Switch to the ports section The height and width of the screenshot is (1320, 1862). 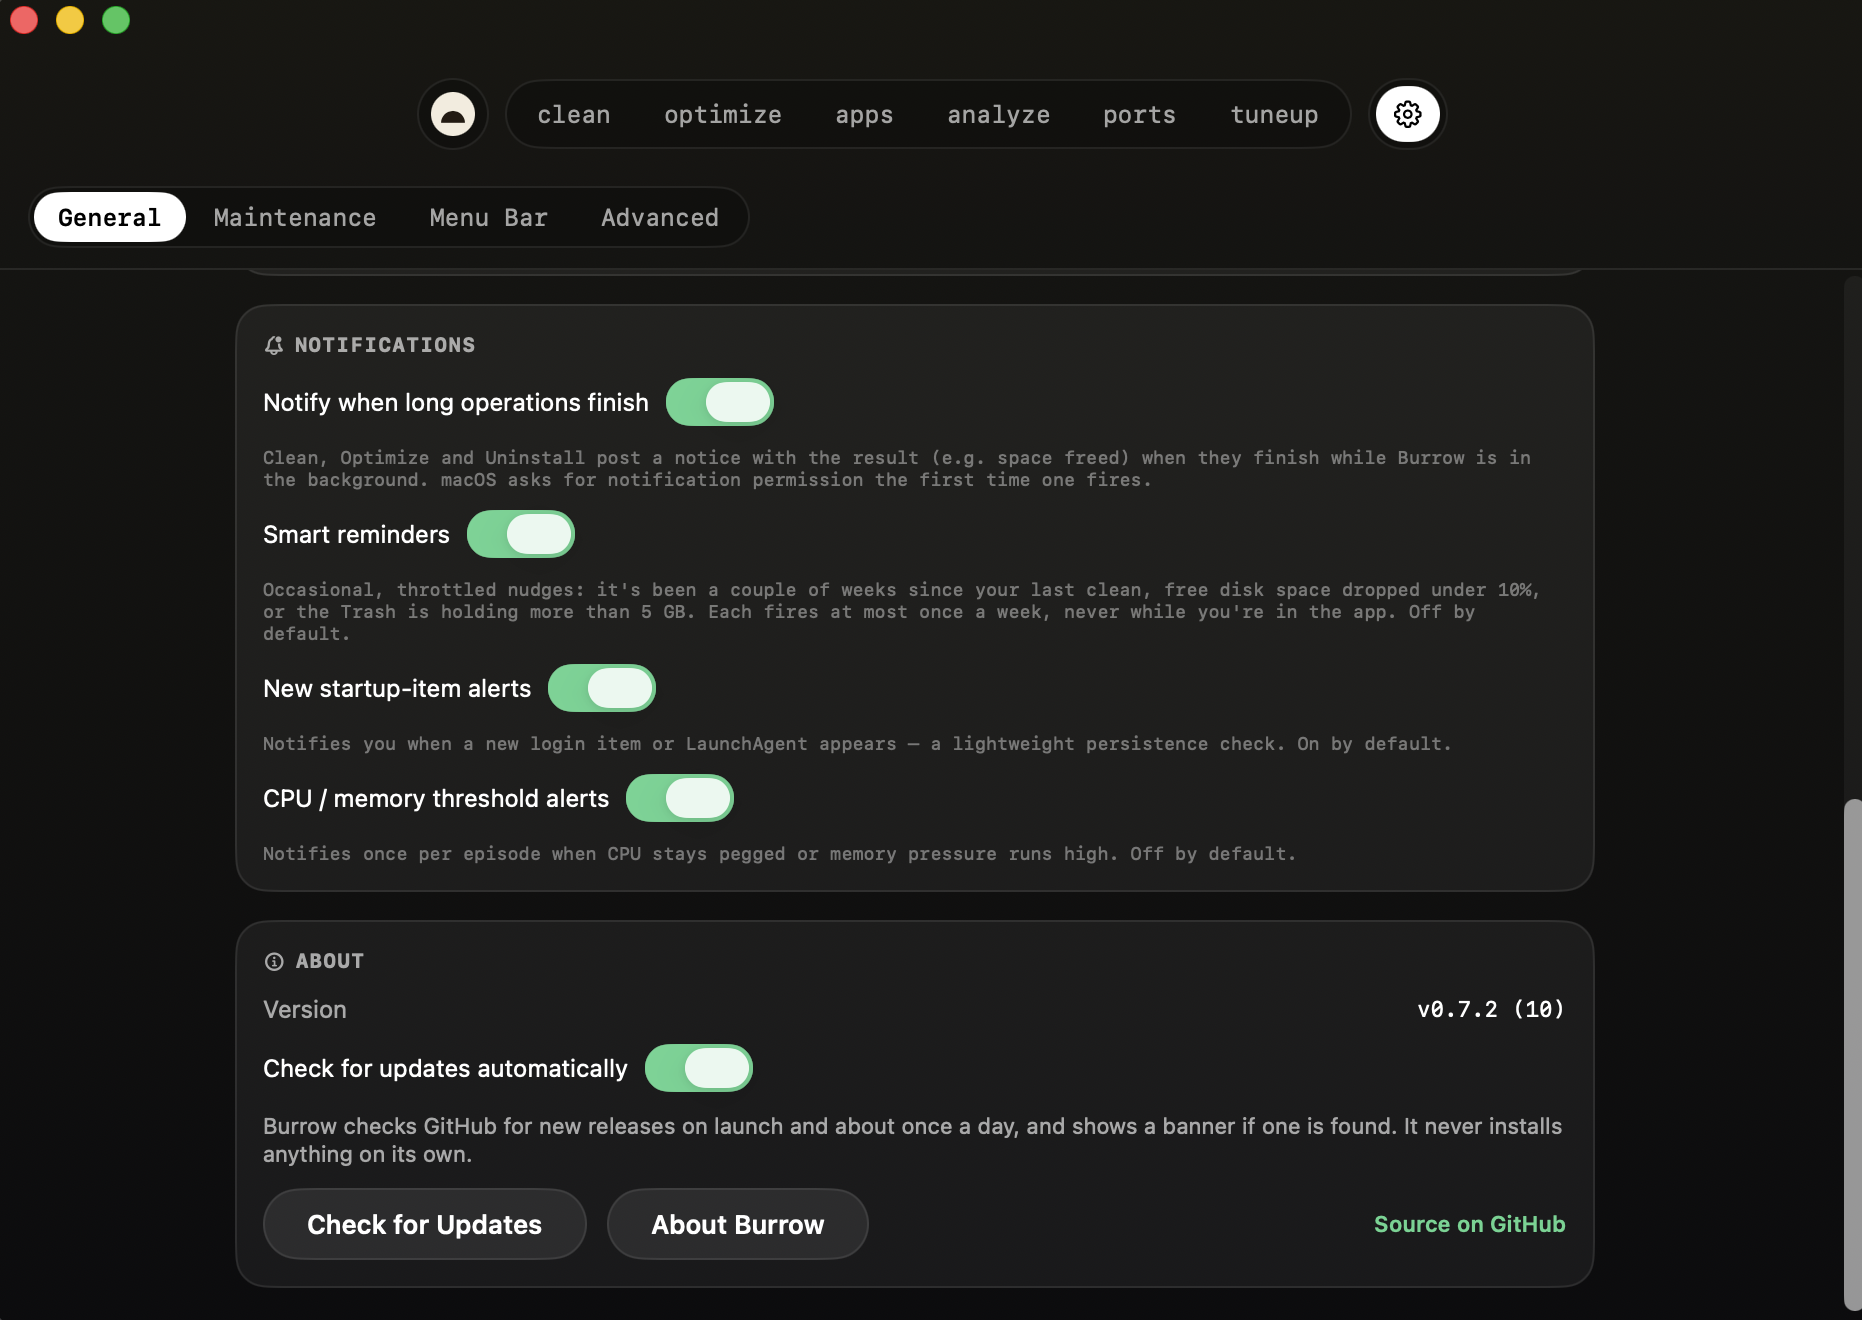(x=1140, y=115)
